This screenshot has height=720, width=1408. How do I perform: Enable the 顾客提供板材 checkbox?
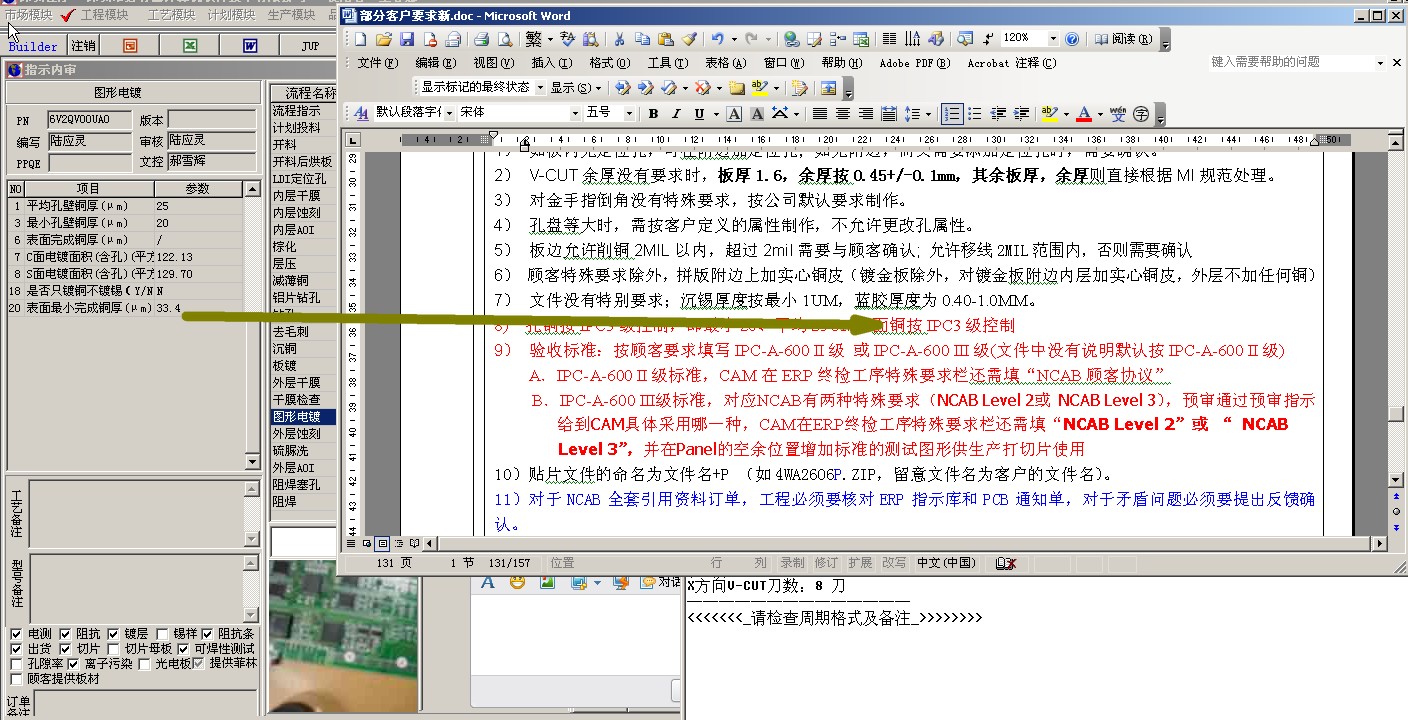point(16,678)
